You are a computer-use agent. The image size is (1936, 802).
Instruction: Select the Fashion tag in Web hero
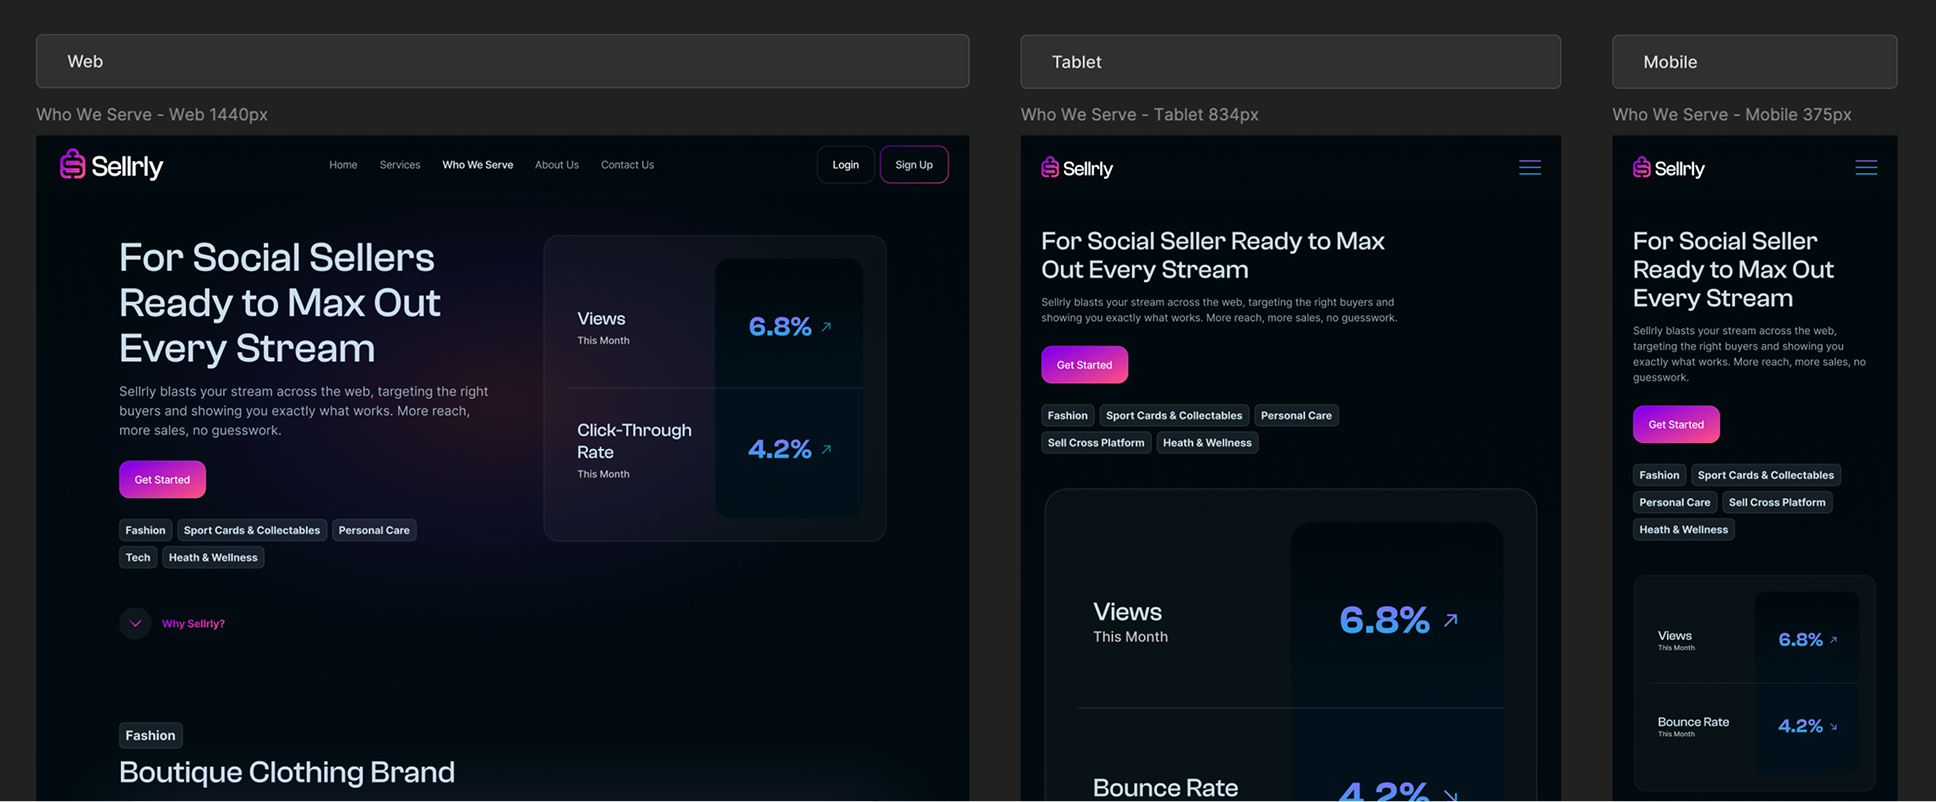click(146, 530)
